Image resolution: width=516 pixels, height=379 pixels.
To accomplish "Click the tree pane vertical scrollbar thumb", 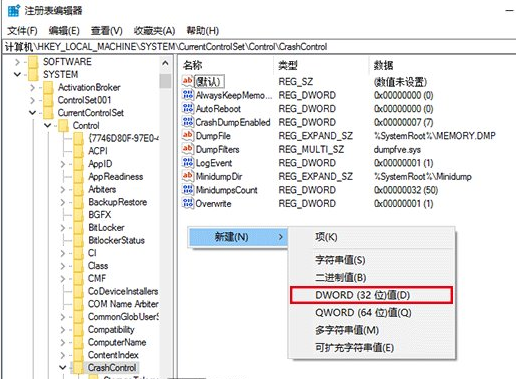I will click(165, 81).
